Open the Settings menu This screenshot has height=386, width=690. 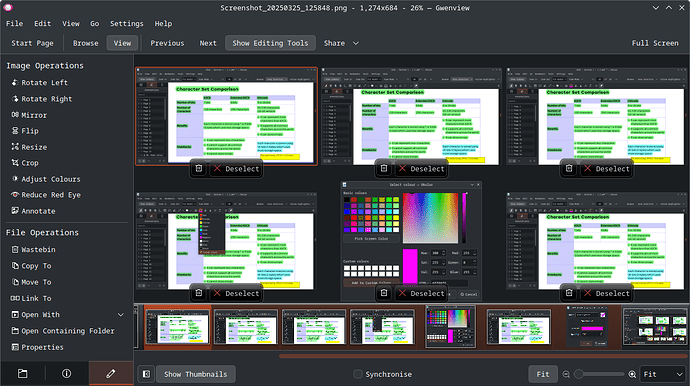pyautogui.click(x=127, y=24)
